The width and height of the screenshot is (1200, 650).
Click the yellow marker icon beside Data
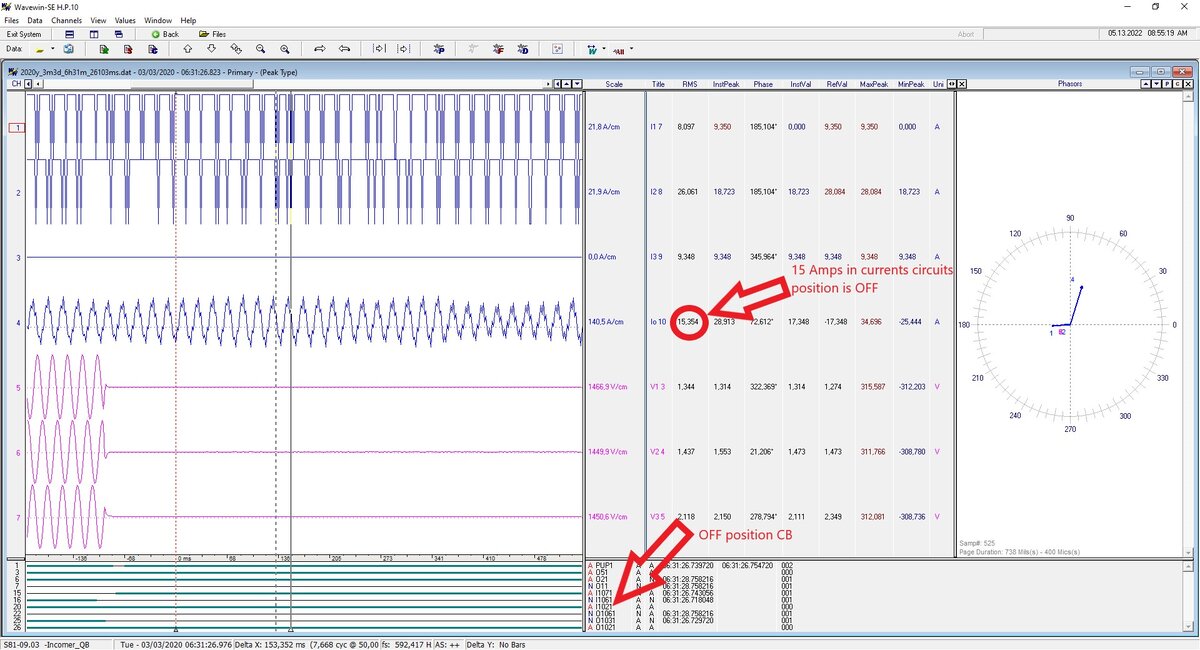40,48
